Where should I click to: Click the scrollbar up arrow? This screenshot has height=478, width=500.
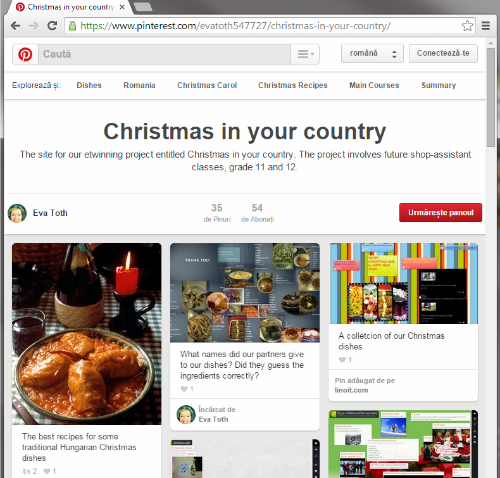[x=490, y=43]
